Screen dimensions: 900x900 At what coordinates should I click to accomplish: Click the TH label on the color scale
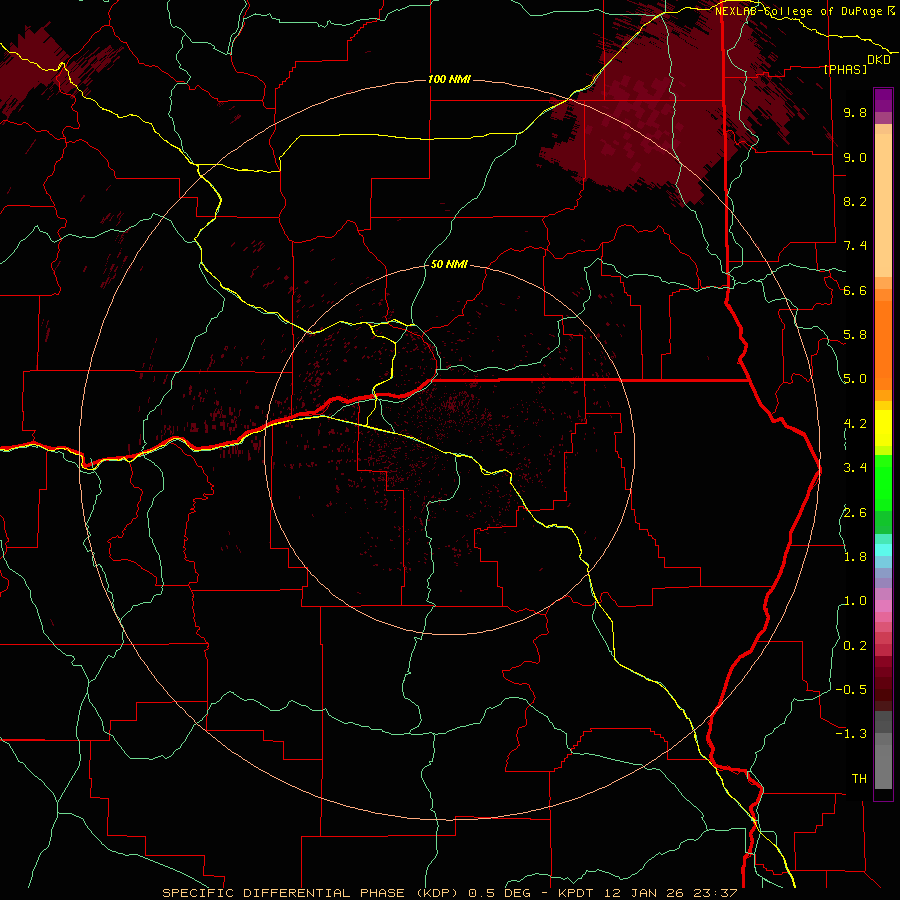[859, 779]
